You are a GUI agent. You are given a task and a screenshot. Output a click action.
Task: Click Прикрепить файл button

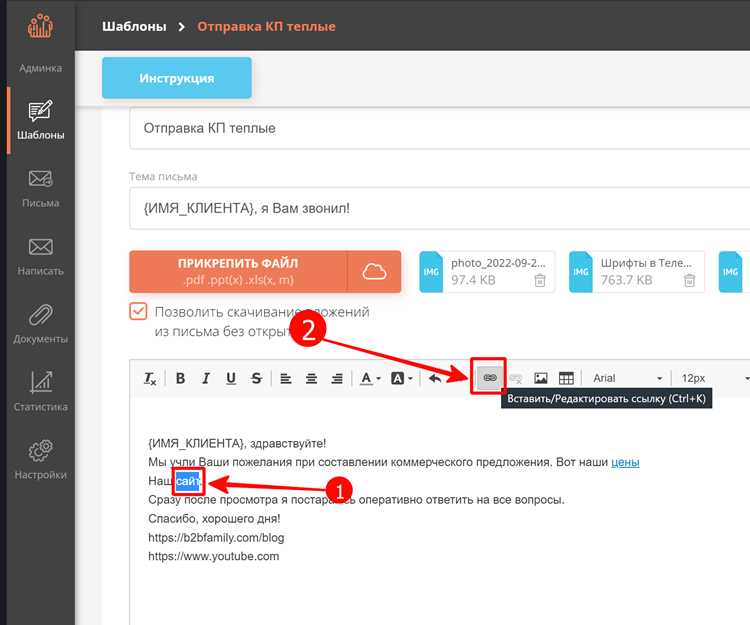pos(238,272)
